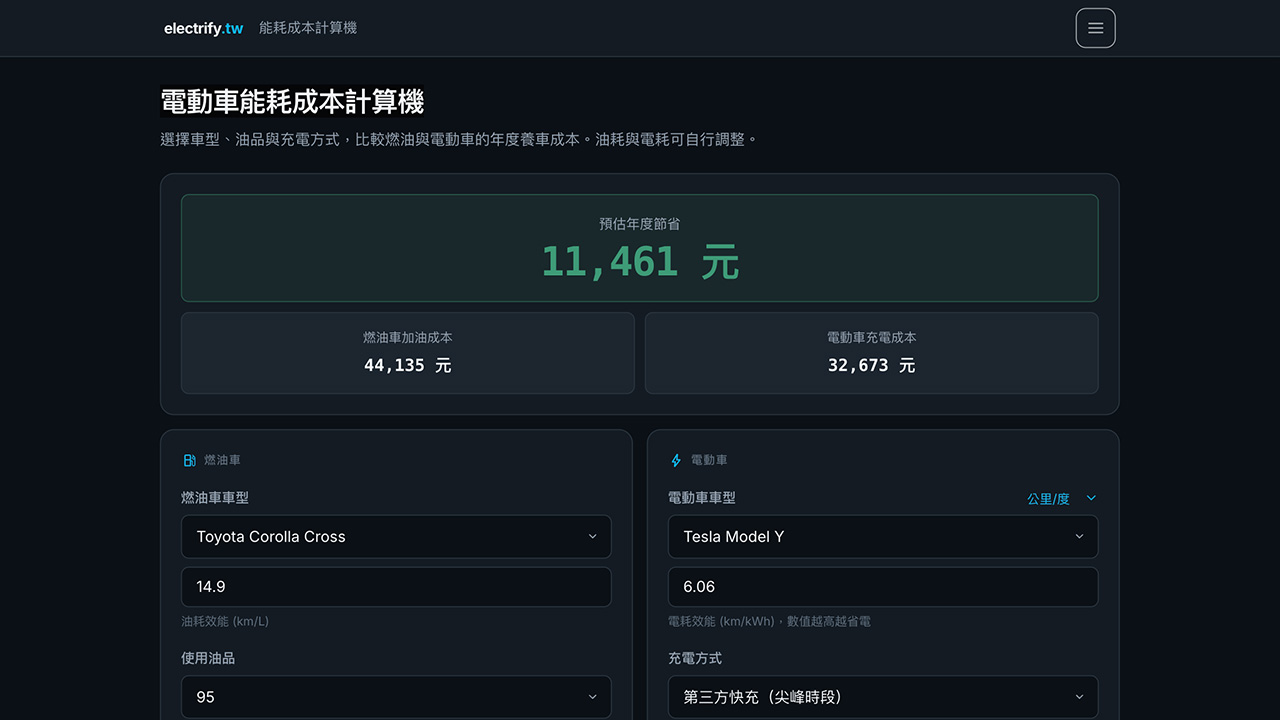Image resolution: width=1280 pixels, height=720 pixels.
Task: Click the 32,673 元 charging cost value
Action: [x=872, y=365]
